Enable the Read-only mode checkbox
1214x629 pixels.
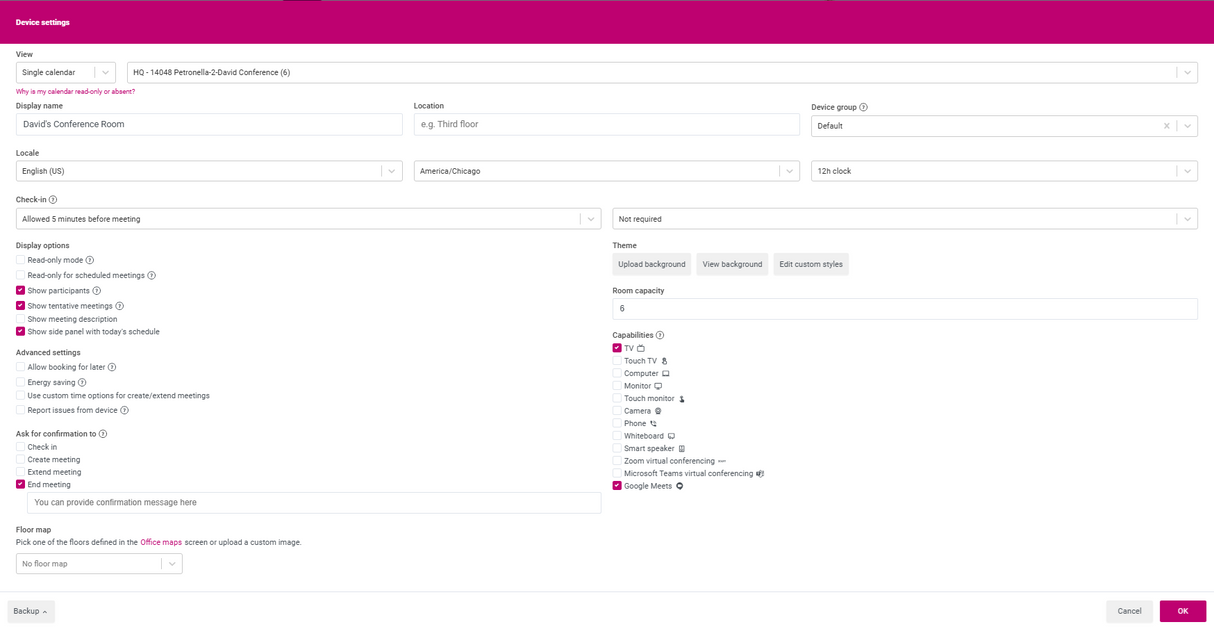[x=20, y=260]
